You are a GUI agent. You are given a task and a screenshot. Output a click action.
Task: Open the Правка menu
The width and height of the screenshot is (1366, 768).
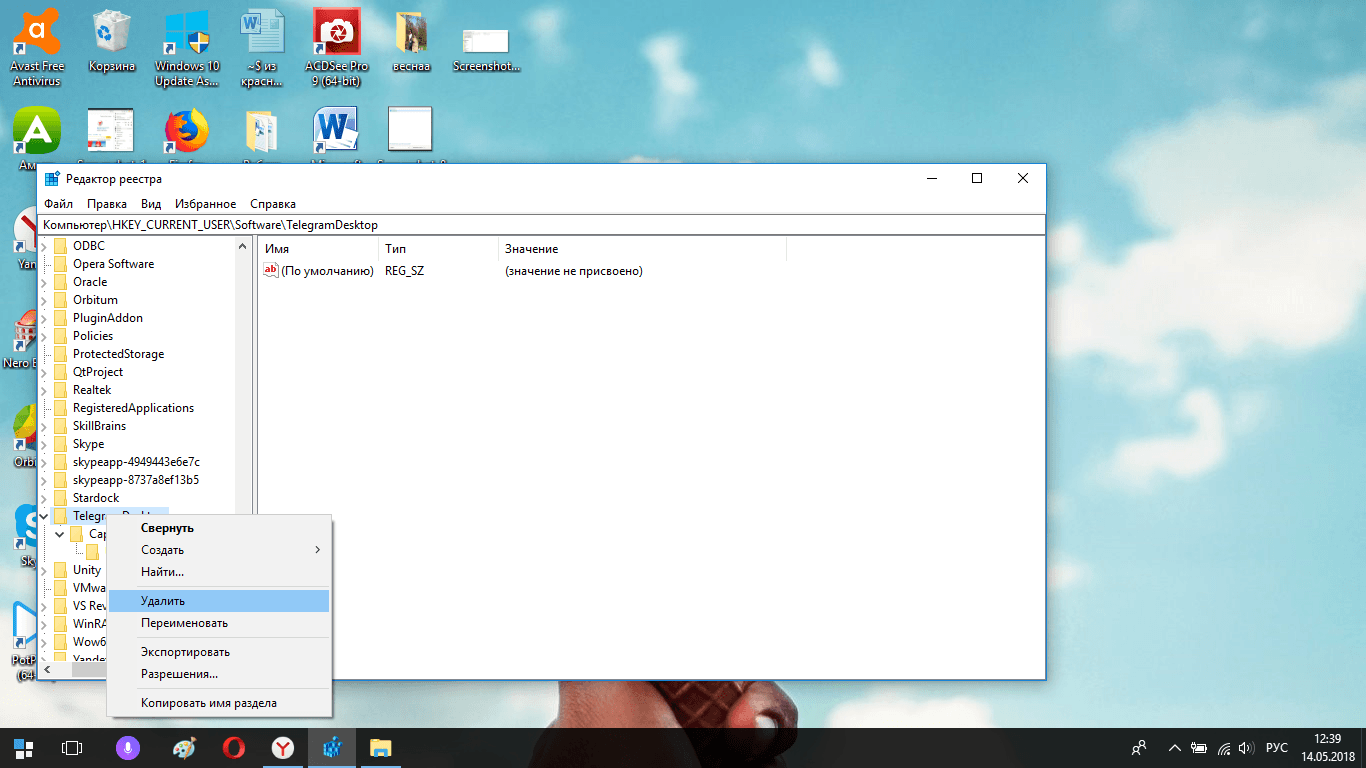pos(106,204)
